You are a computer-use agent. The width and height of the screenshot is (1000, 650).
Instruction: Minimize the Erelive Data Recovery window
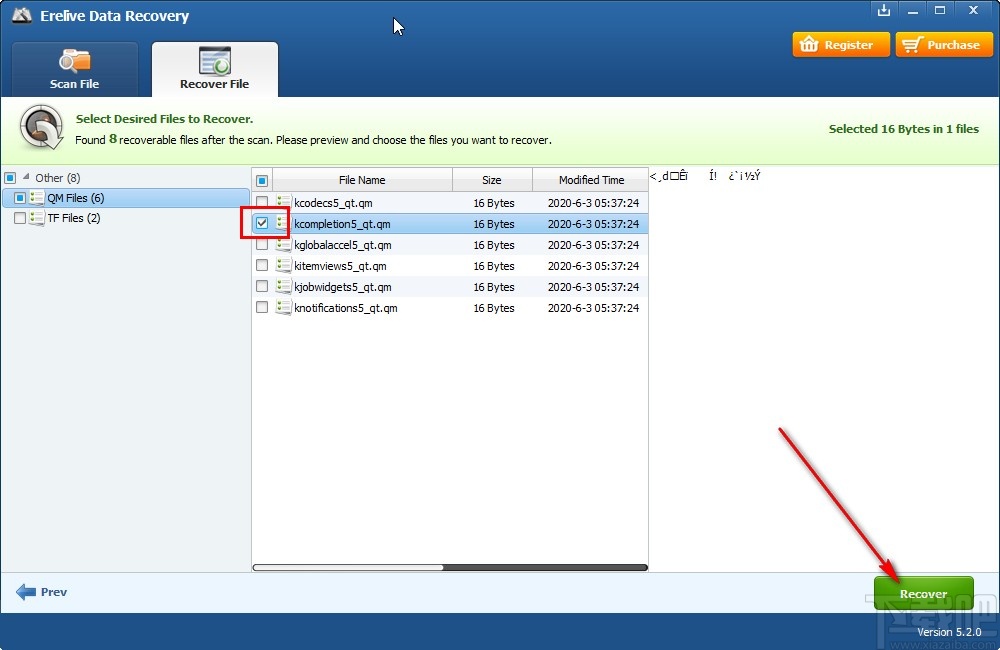point(913,11)
